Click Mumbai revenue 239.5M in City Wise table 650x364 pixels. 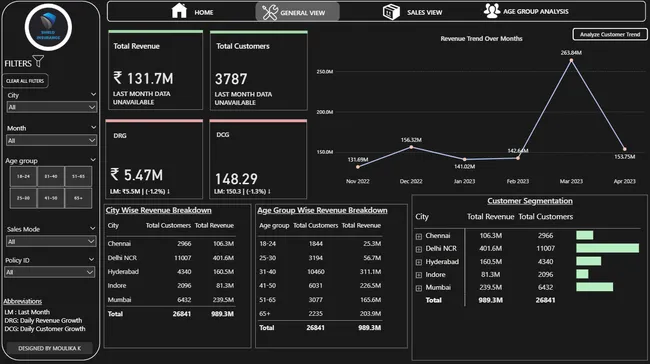pyautogui.click(x=223, y=300)
